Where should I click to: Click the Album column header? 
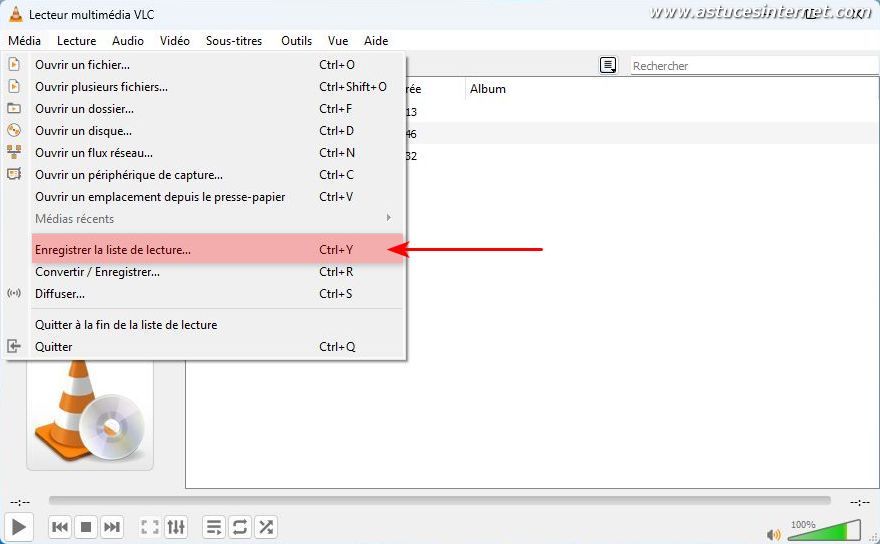pyautogui.click(x=488, y=89)
